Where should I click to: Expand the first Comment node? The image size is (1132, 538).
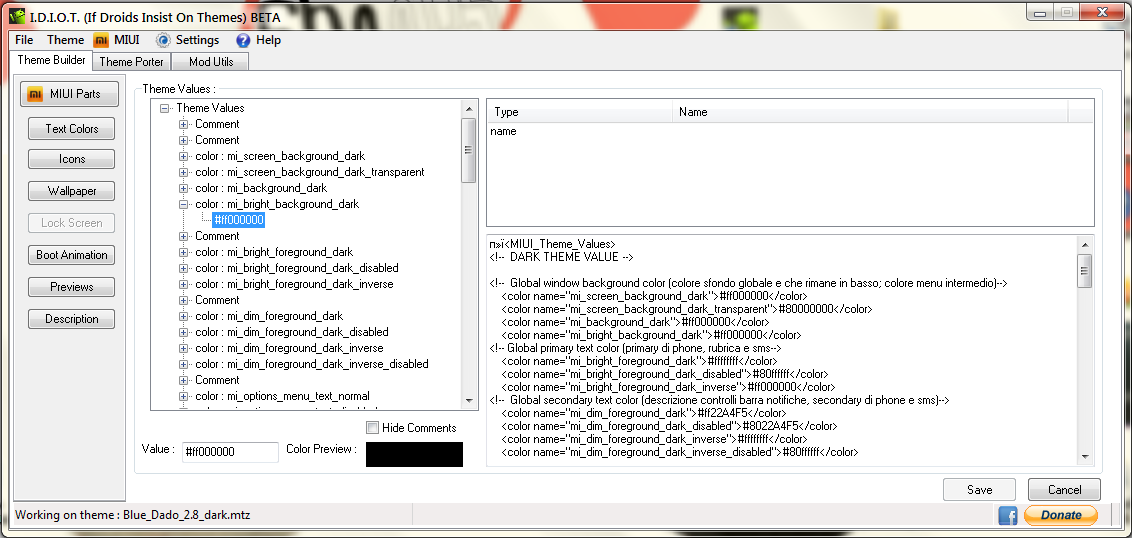click(183, 124)
